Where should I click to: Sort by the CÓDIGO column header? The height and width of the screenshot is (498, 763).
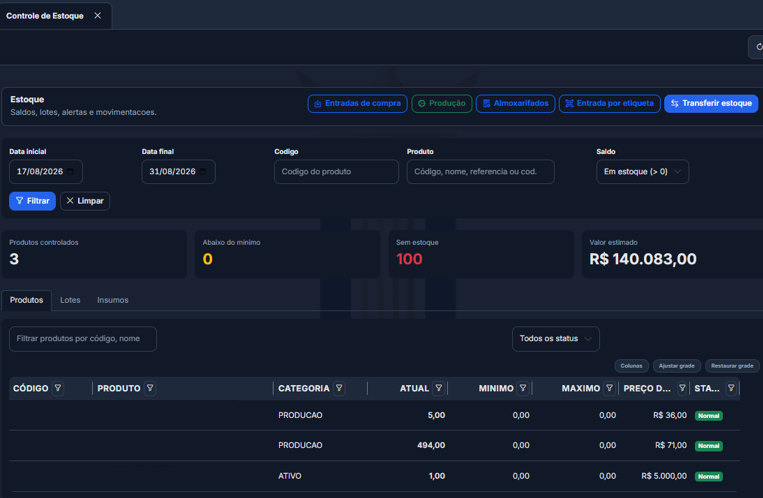(x=31, y=388)
